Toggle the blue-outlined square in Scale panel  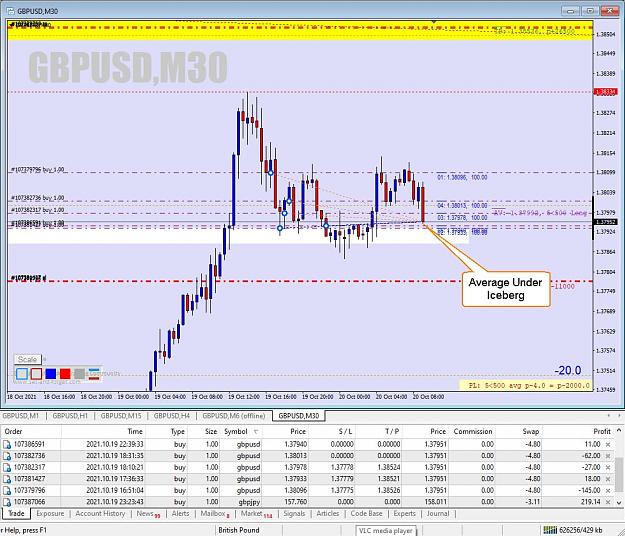click(x=22, y=374)
